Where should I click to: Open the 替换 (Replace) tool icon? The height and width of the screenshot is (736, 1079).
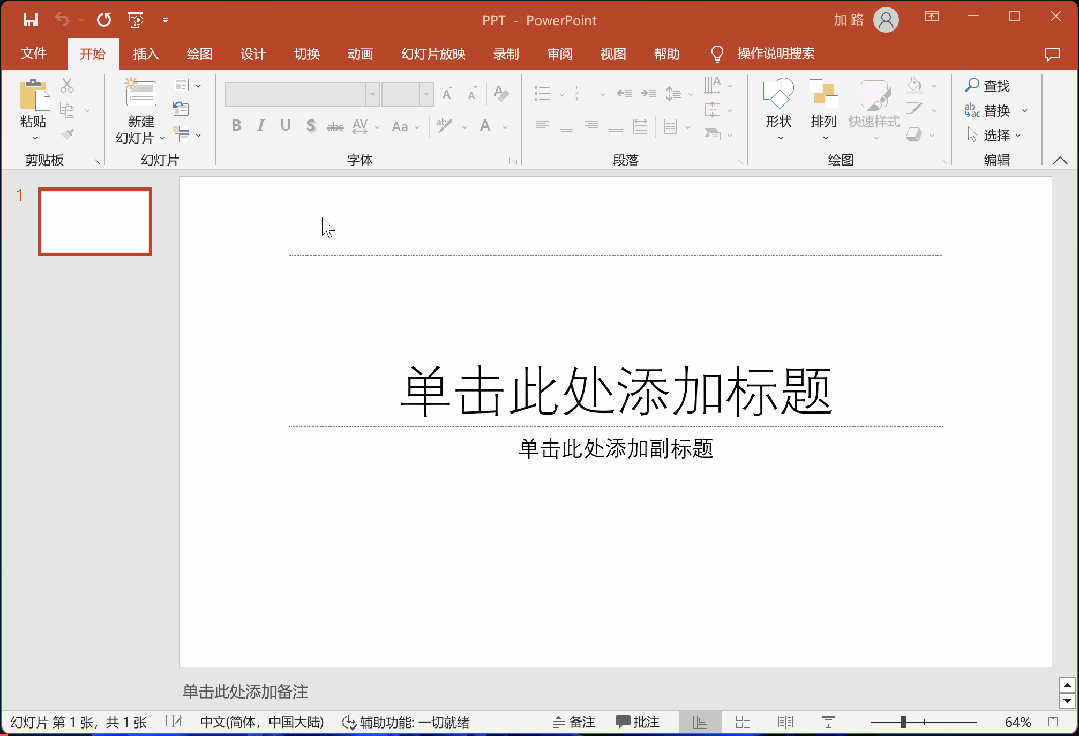click(x=989, y=110)
